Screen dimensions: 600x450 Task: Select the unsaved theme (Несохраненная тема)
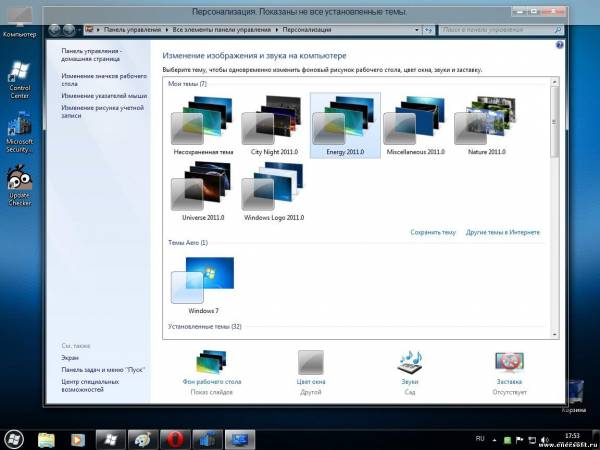pyautogui.click(x=203, y=125)
